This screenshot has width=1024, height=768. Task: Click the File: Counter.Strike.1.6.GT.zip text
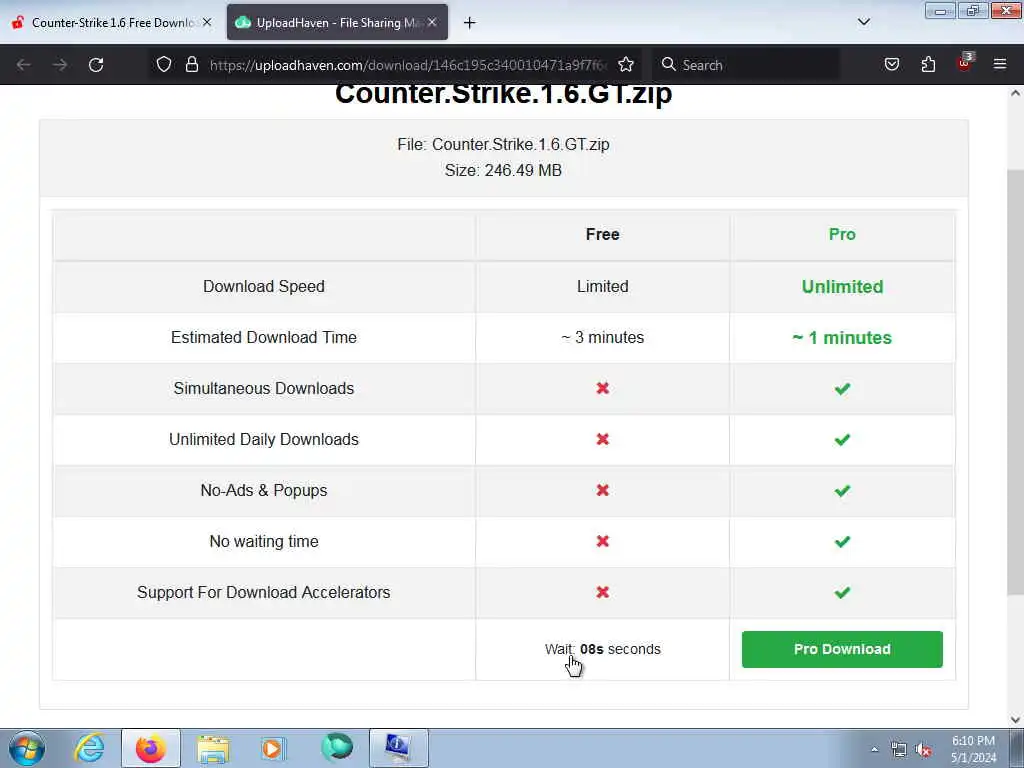click(x=503, y=144)
